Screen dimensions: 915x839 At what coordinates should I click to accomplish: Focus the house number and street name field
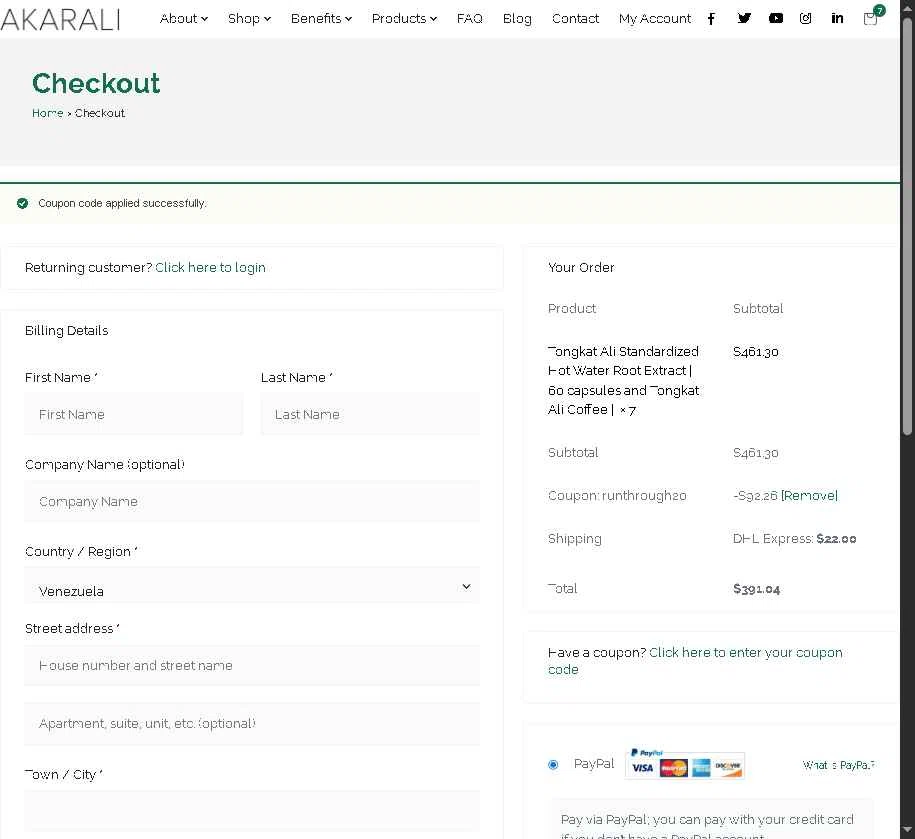point(252,665)
